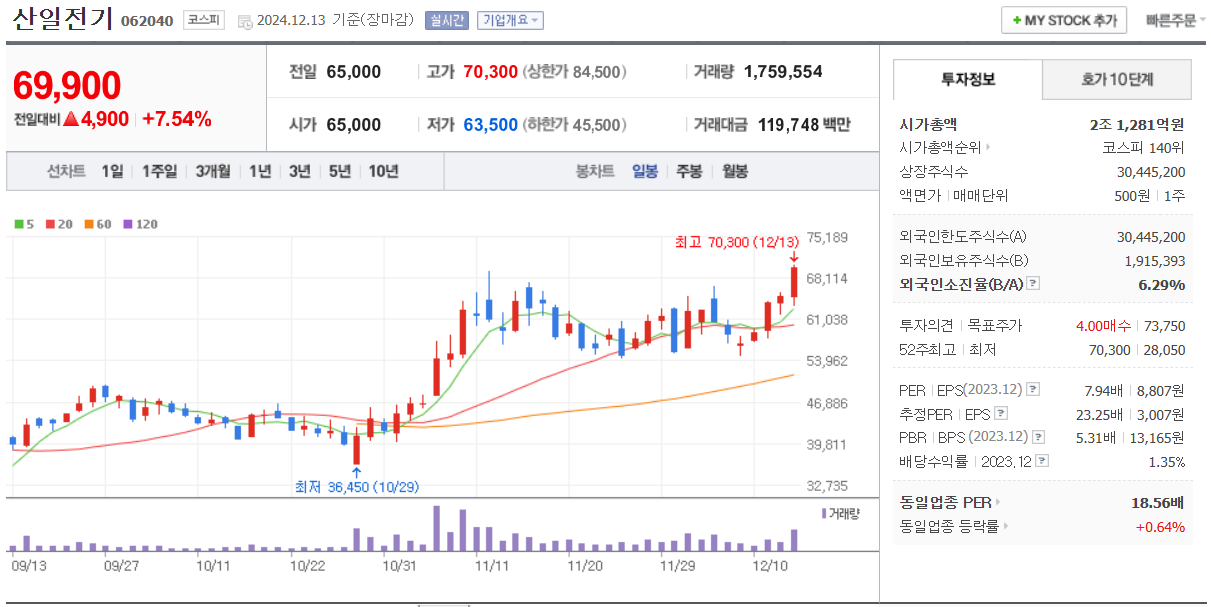Click purple 120-day moving average legend marker
Viewport: 1211px width, 607px height.
coord(127,224)
